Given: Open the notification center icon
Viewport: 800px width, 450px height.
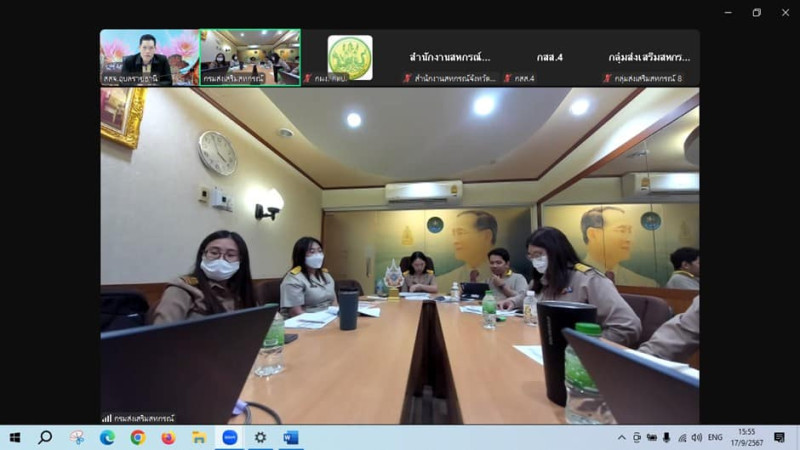Looking at the screenshot, I should point(779,437).
